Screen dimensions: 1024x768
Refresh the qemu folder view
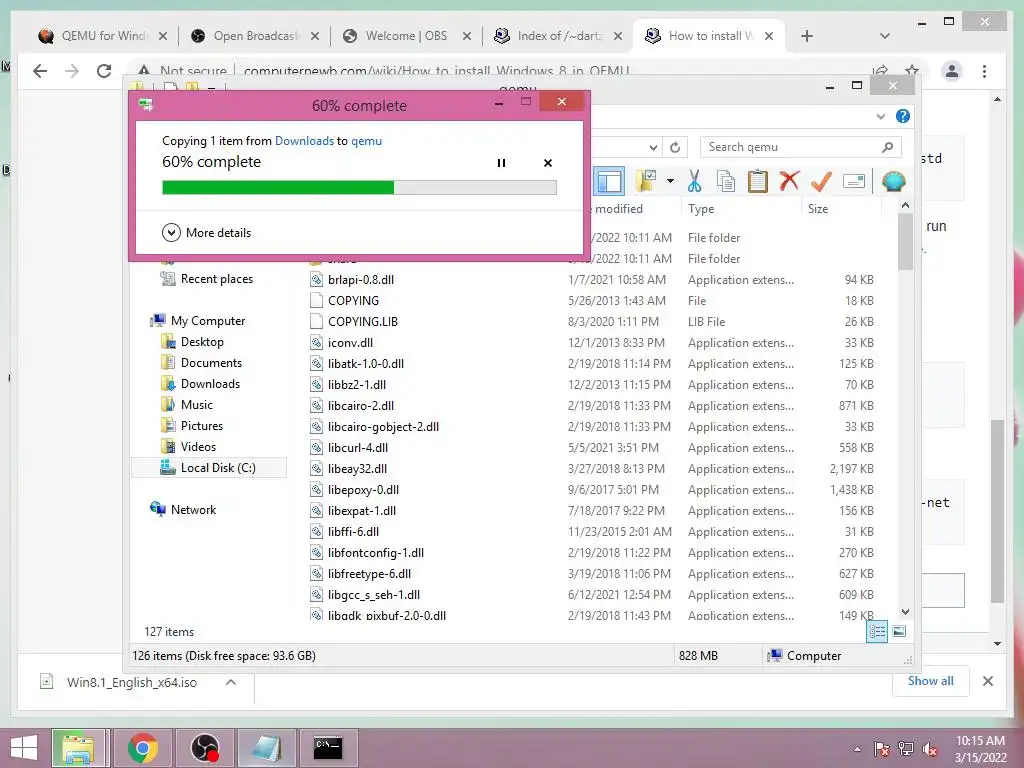click(675, 148)
